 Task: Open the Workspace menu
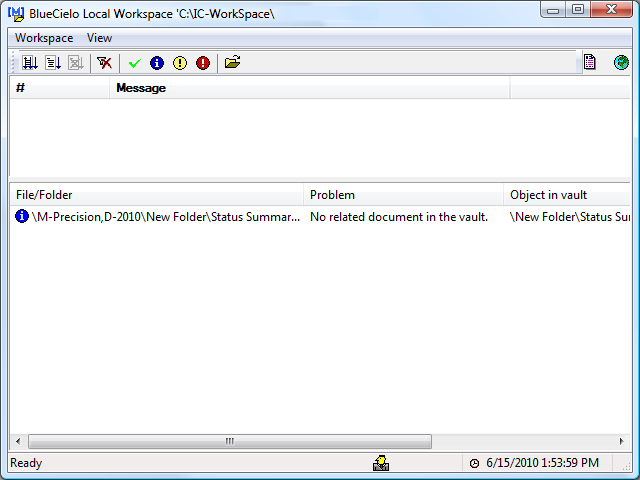click(44, 38)
